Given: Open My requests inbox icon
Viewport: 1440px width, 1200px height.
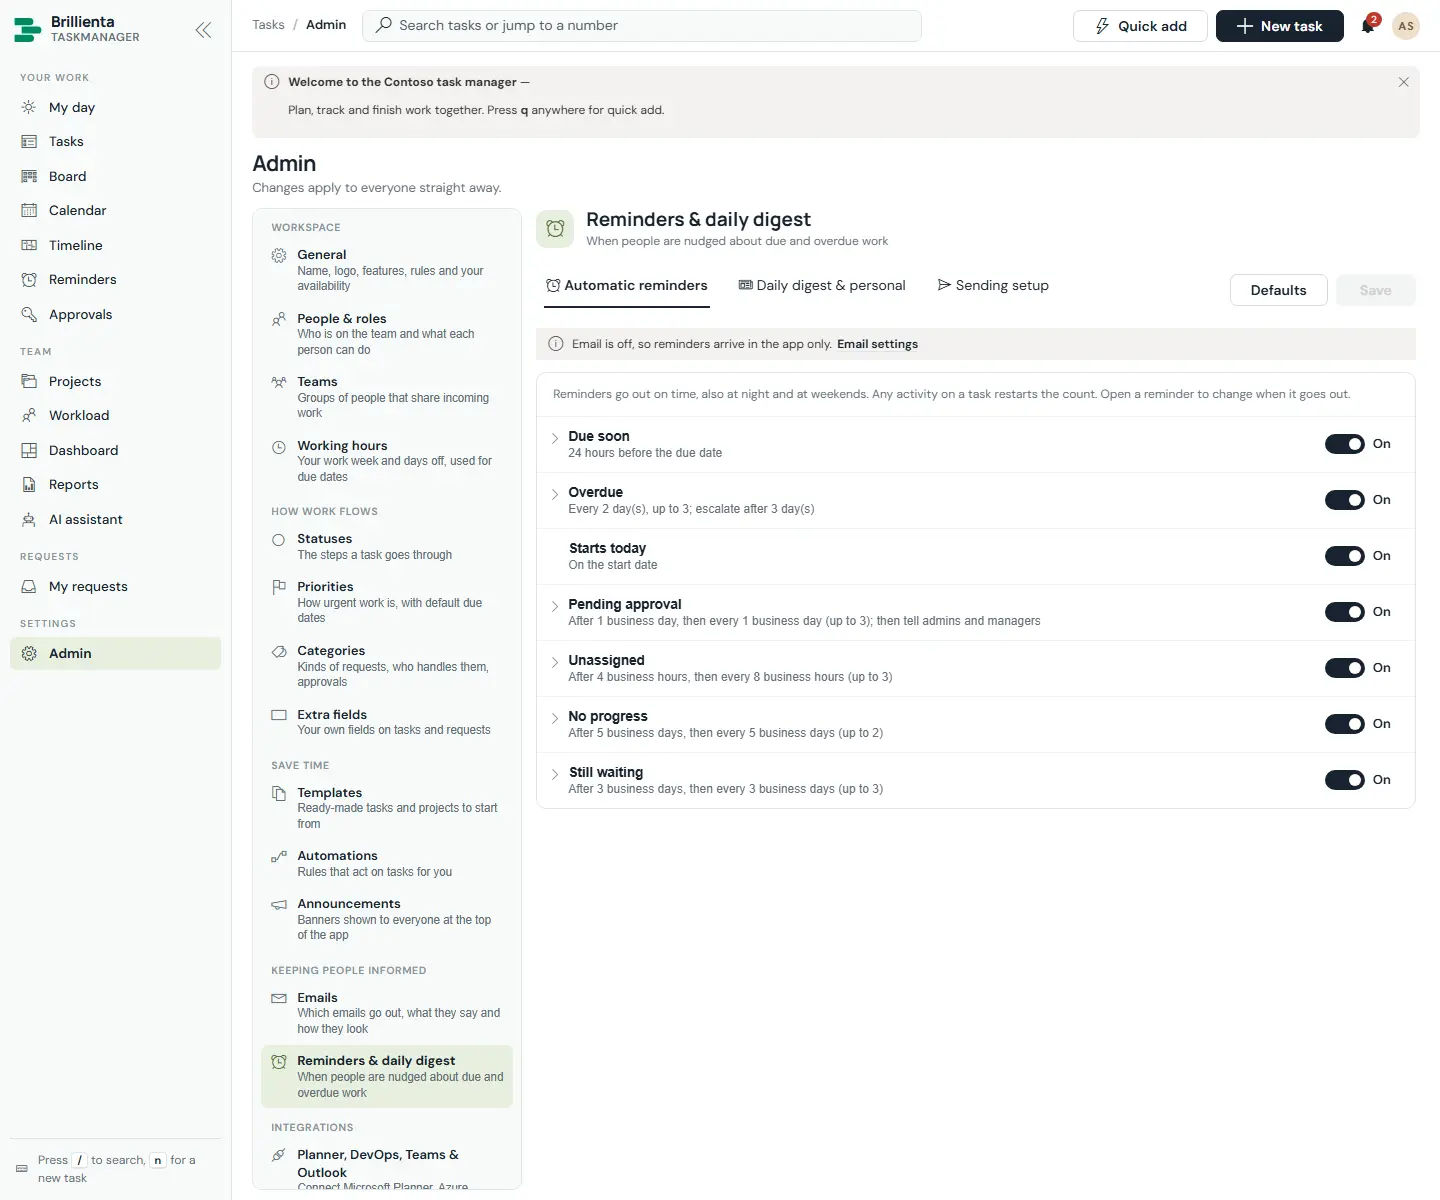Looking at the screenshot, I should click(x=29, y=586).
